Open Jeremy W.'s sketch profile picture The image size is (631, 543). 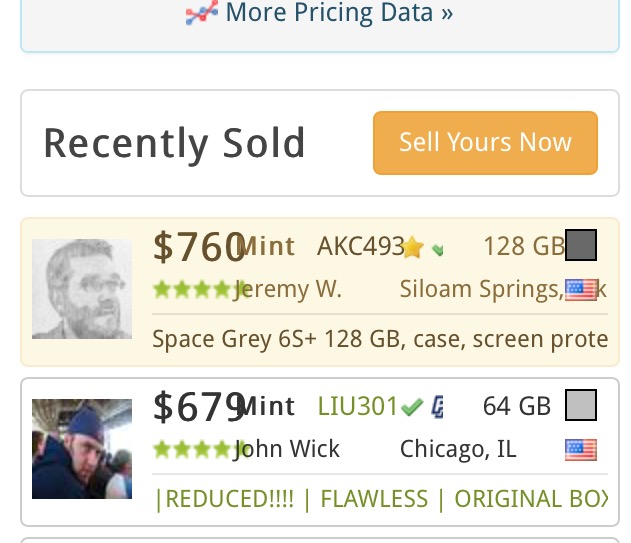82,289
